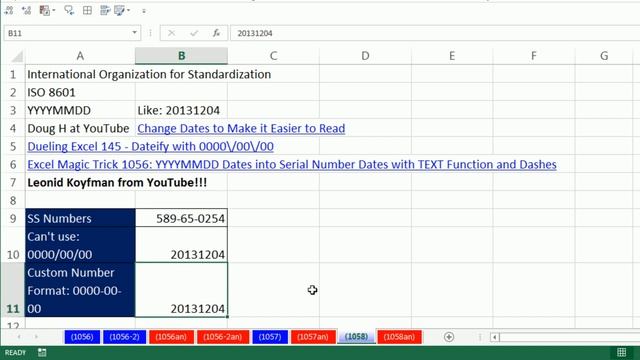Click the formula bar showing 20131204
640x360 pixels.
click(435, 33)
